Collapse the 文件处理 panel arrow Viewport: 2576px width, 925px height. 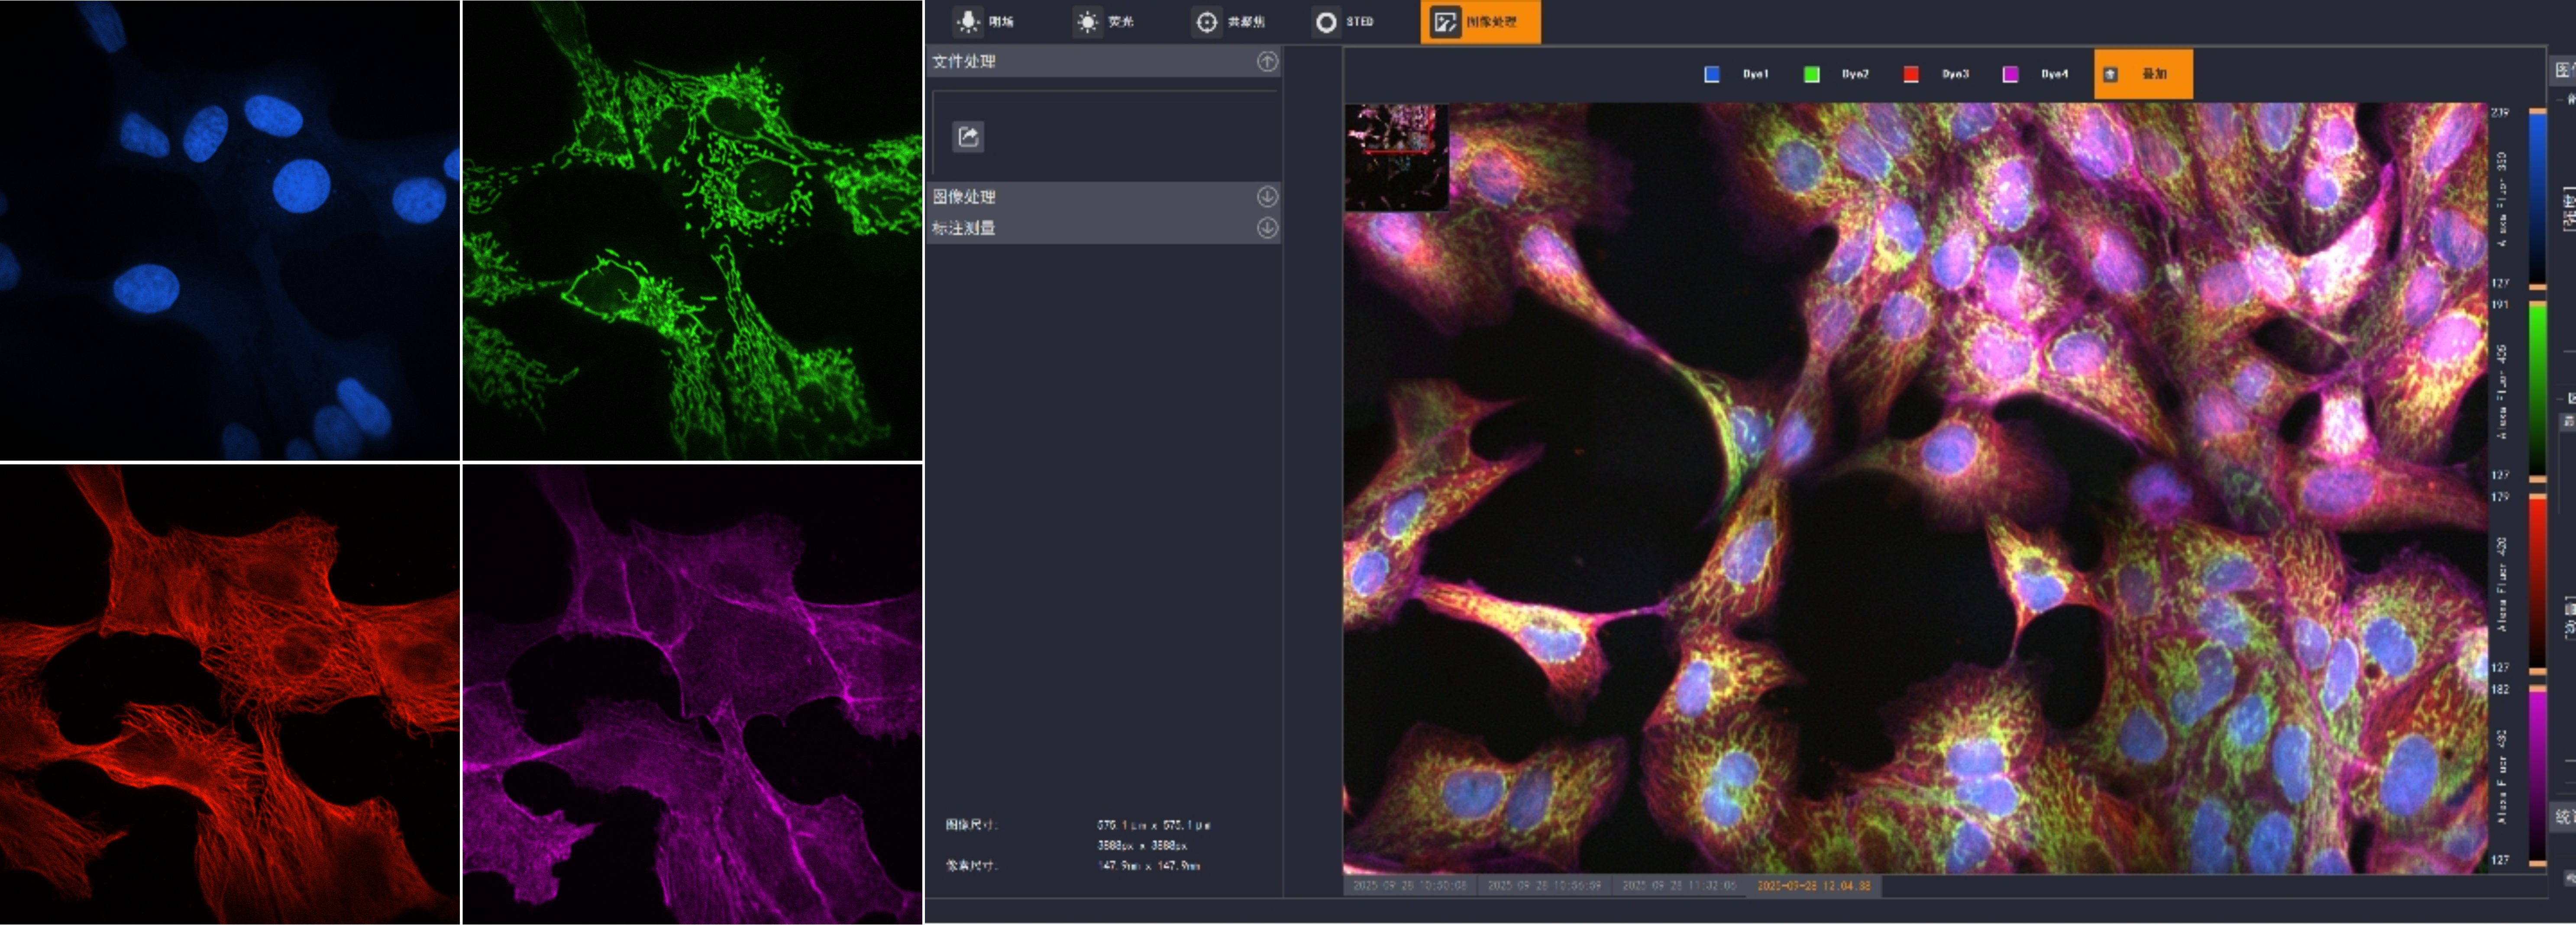(x=1266, y=61)
